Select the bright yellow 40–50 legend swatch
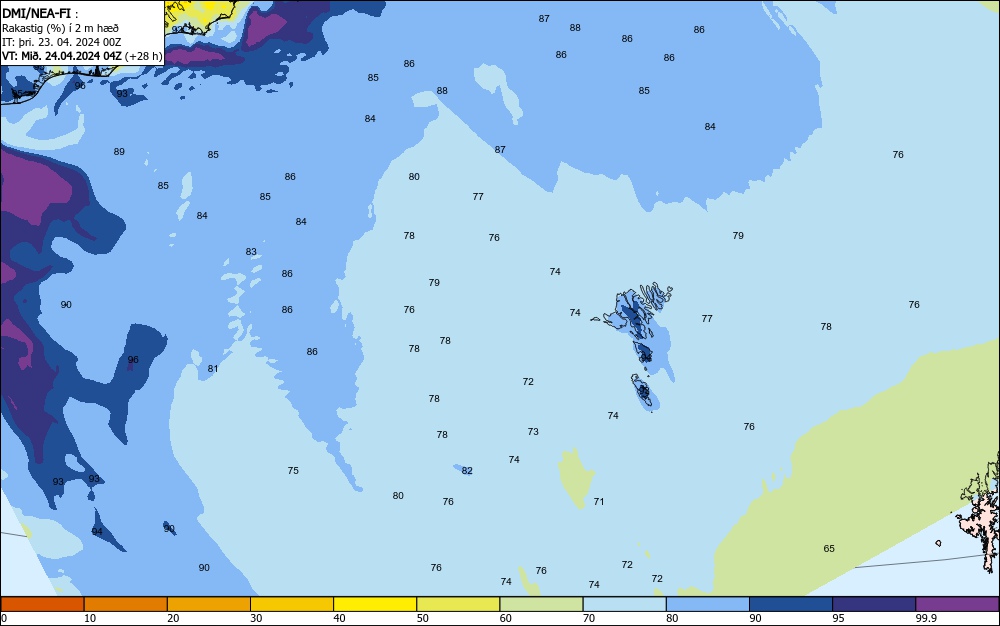1000x626 pixels. [375, 604]
